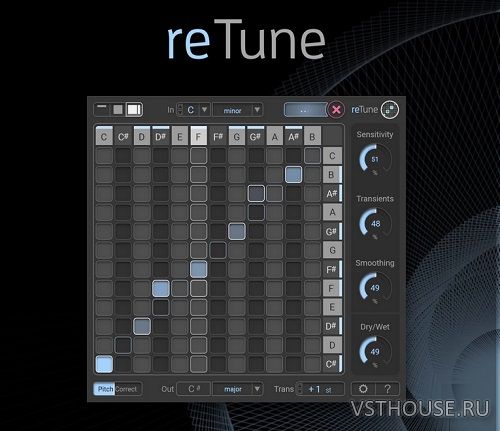Viewport: 500px width, 431px height.
Task: Toggle input note G header
Action: pyautogui.click(x=237, y=136)
